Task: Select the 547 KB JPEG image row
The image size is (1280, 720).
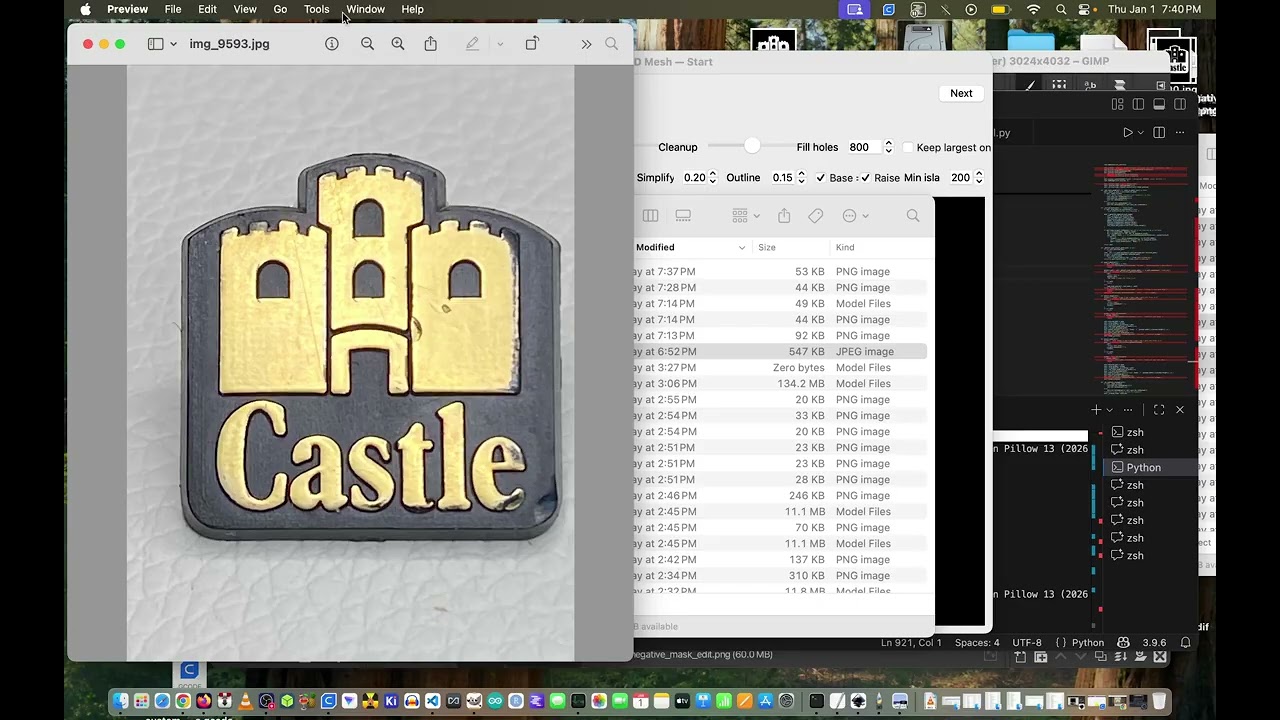Action: click(x=780, y=352)
